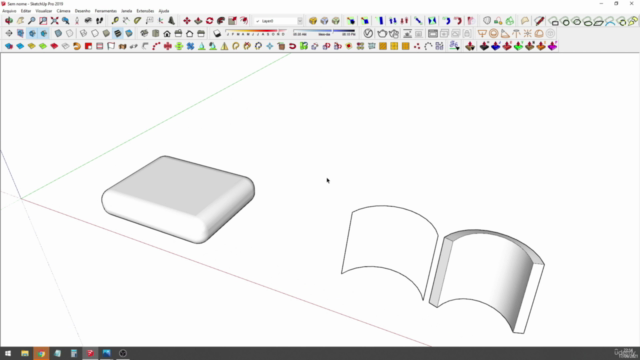Open File Explorer from the taskbar
This screenshot has height=360, width=640.
[25, 353]
